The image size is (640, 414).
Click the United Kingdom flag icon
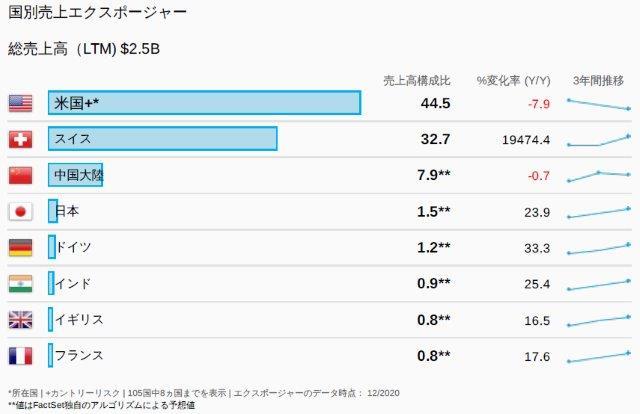pyautogui.click(x=20, y=319)
